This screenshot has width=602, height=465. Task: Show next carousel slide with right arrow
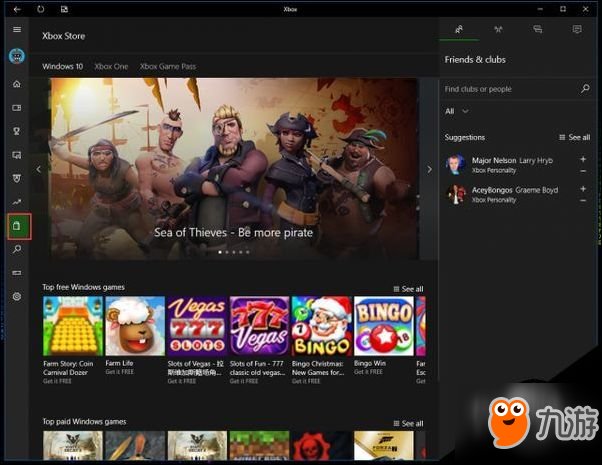click(x=430, y=169)
